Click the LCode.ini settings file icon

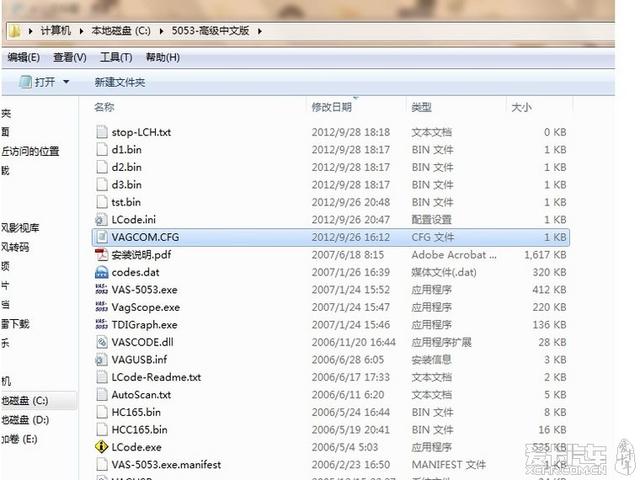point(101,220)
